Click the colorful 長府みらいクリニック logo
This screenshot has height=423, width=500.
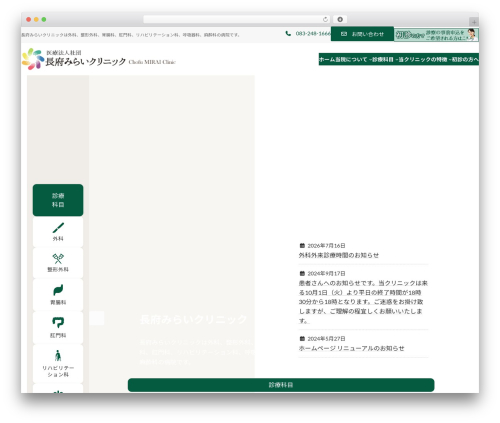click(x=33, y=59)
